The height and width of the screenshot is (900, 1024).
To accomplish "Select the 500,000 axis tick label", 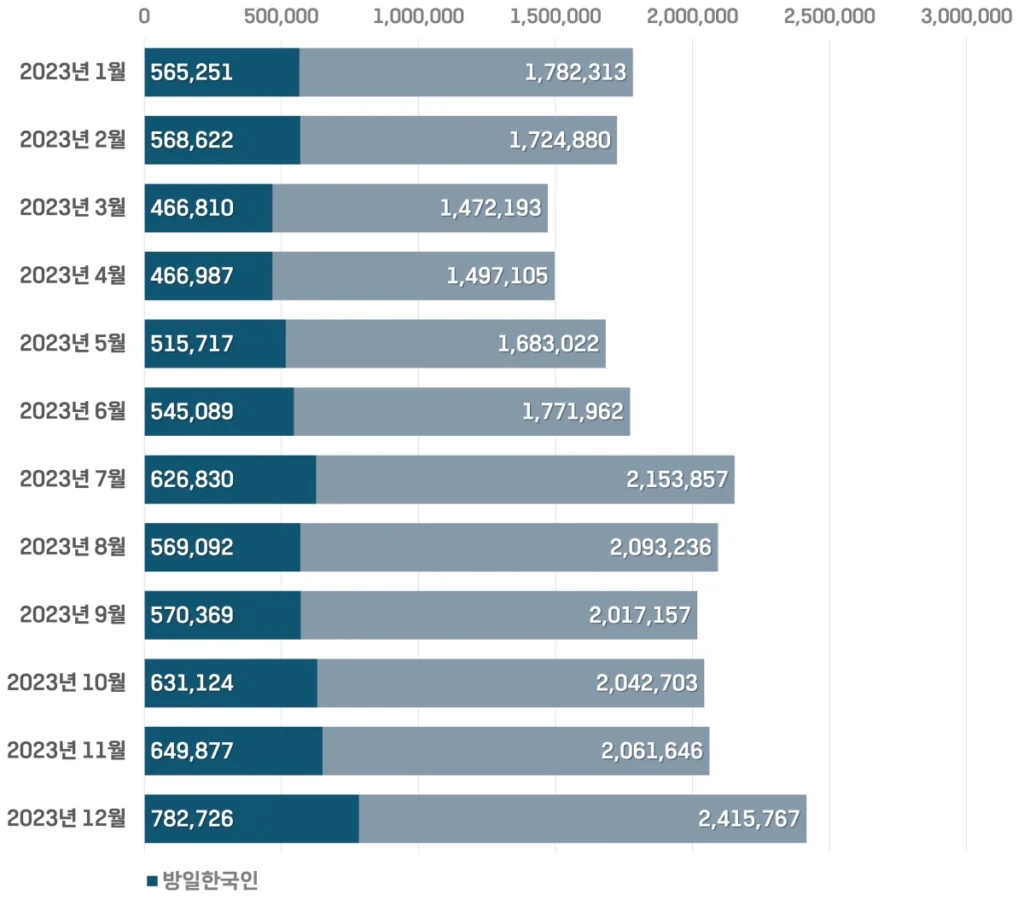I will [x=282, y=16].
